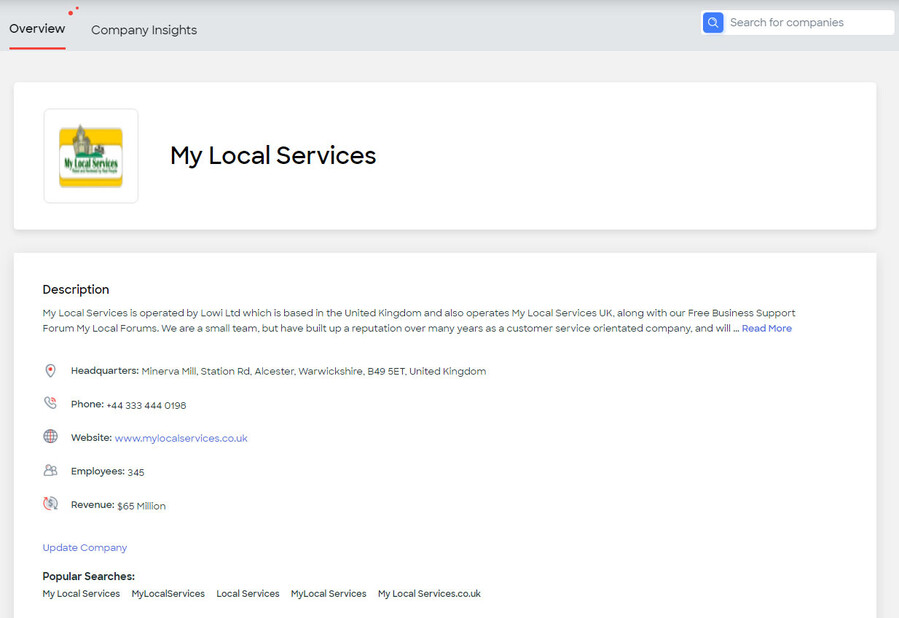Click the headquarters address text
Screen dimensions: 899x618
[314, 371]
